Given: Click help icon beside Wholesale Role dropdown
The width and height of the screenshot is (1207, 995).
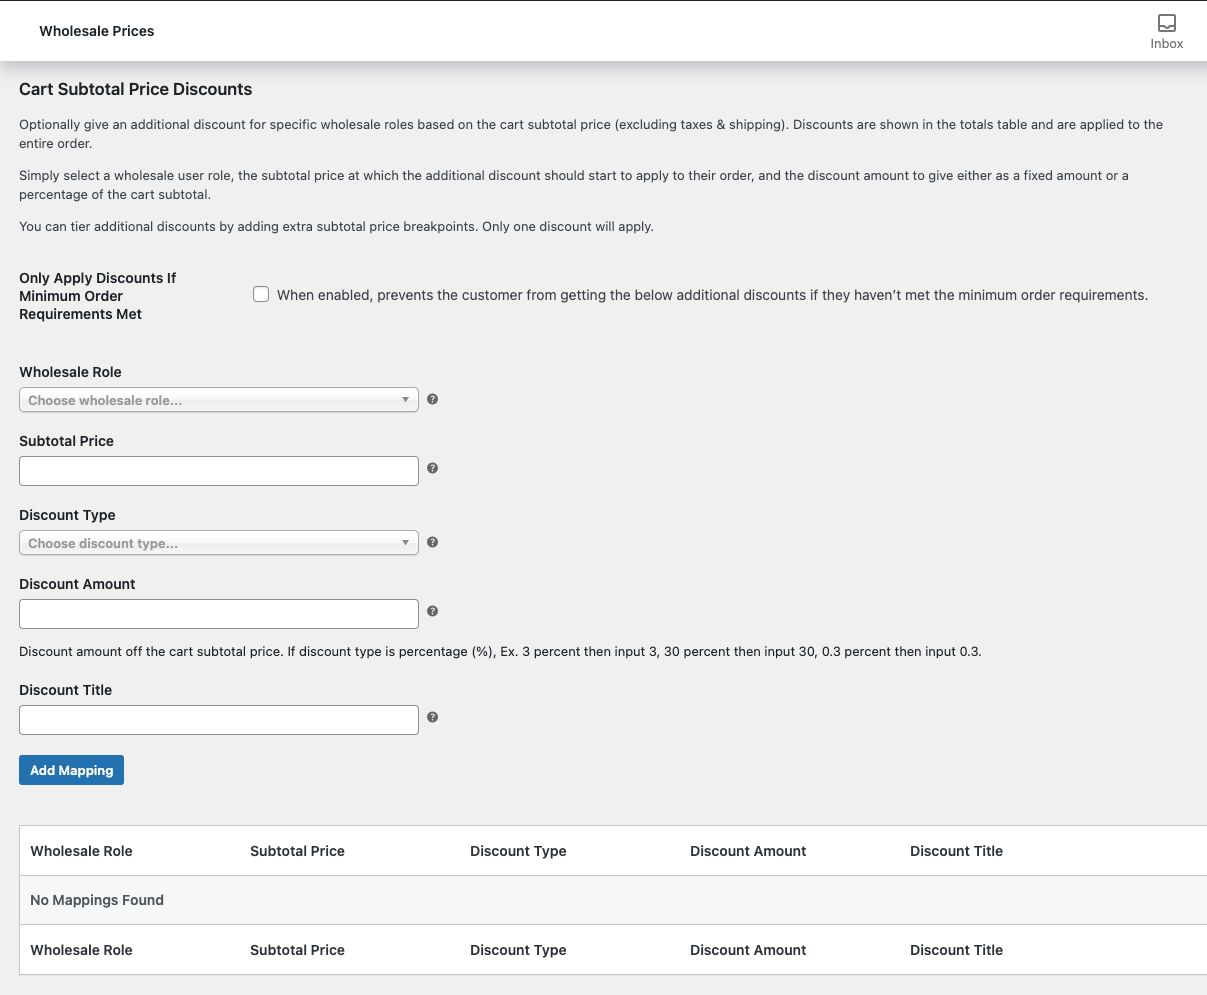Looking at the screenshot, I should pos(433,399).
